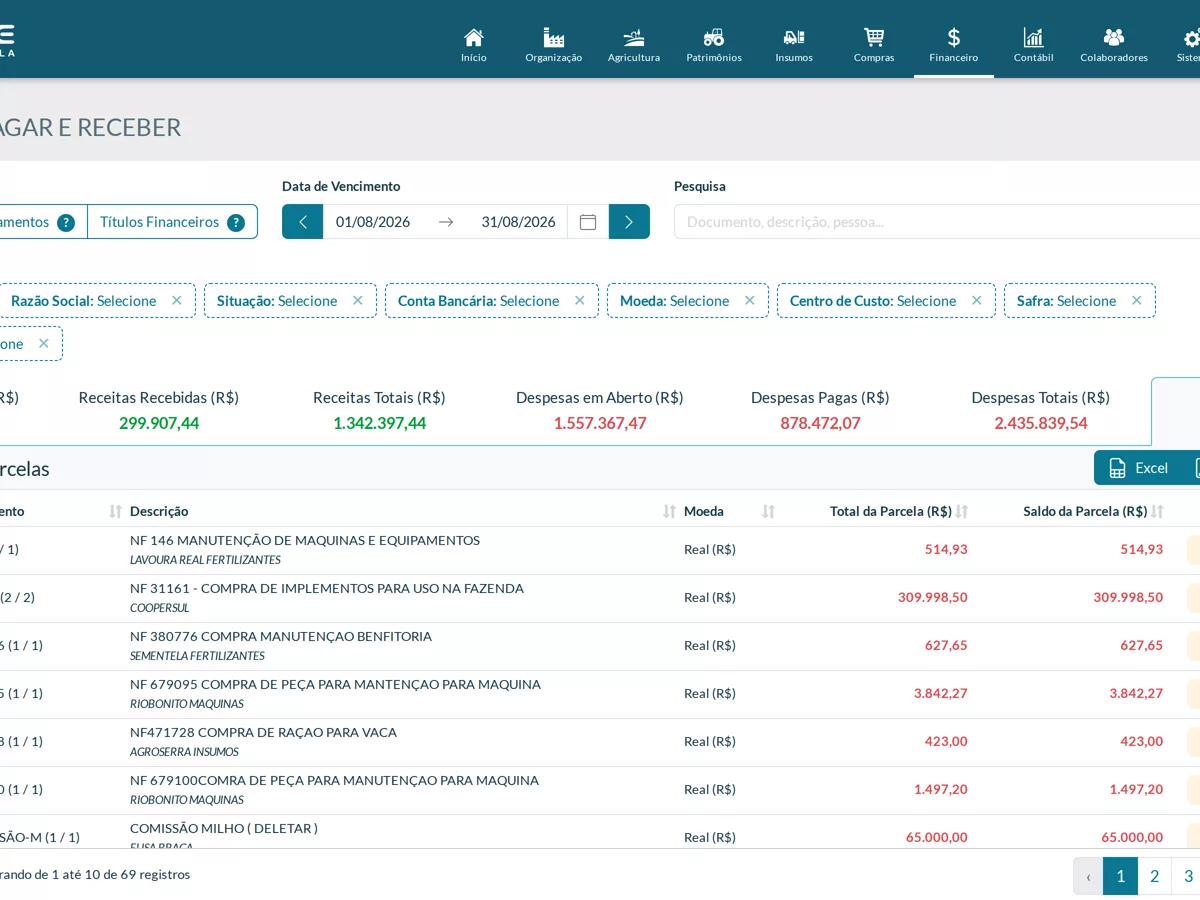Open the Colaboradores people icon

(x=1114, y=38)
